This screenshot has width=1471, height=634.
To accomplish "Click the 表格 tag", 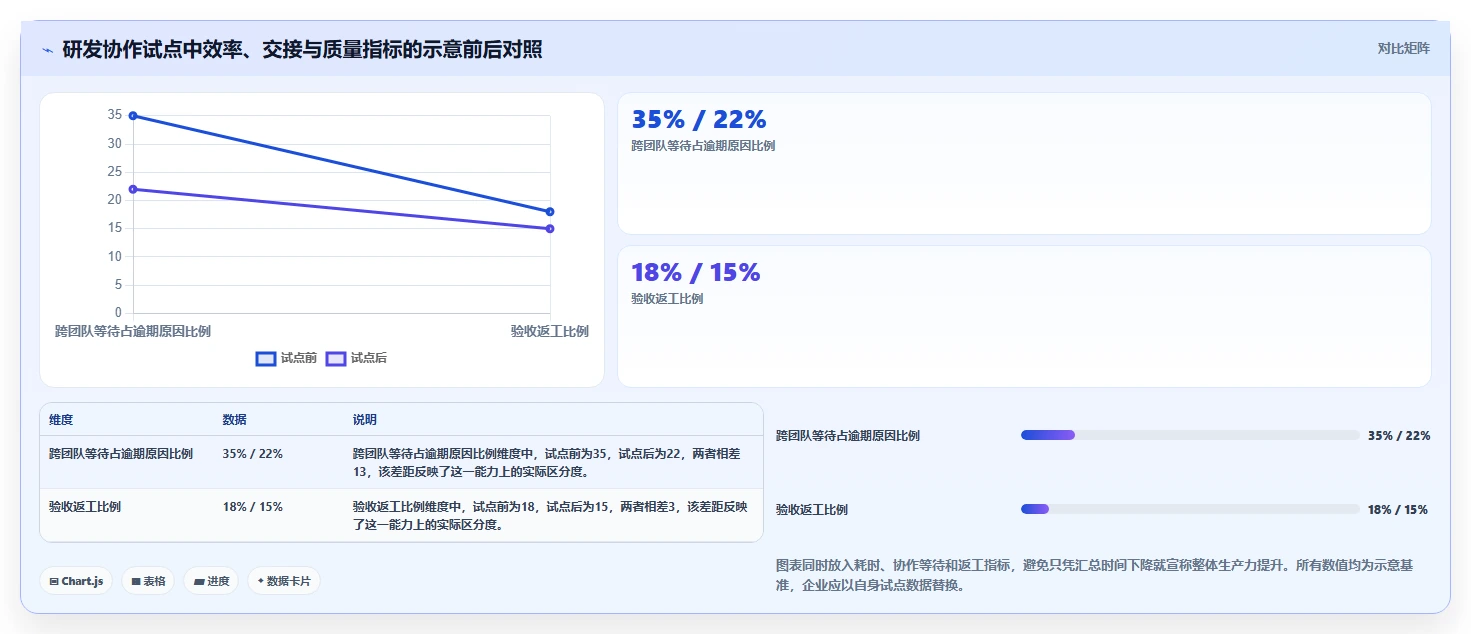I will pyautogui.click(x=148, y=581).
